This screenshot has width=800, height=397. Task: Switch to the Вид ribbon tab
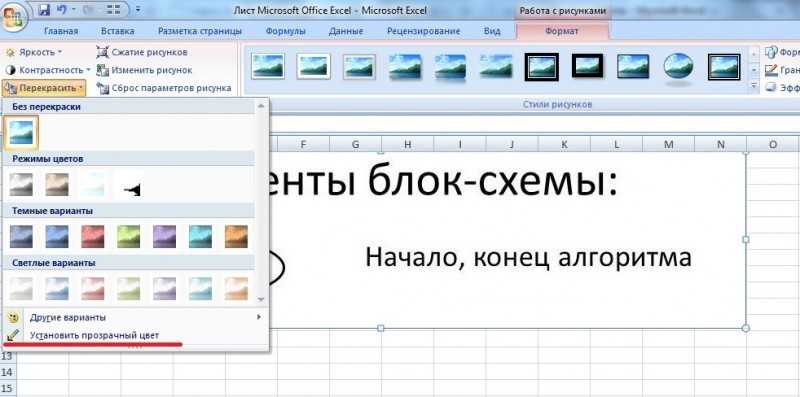(492, 31)
